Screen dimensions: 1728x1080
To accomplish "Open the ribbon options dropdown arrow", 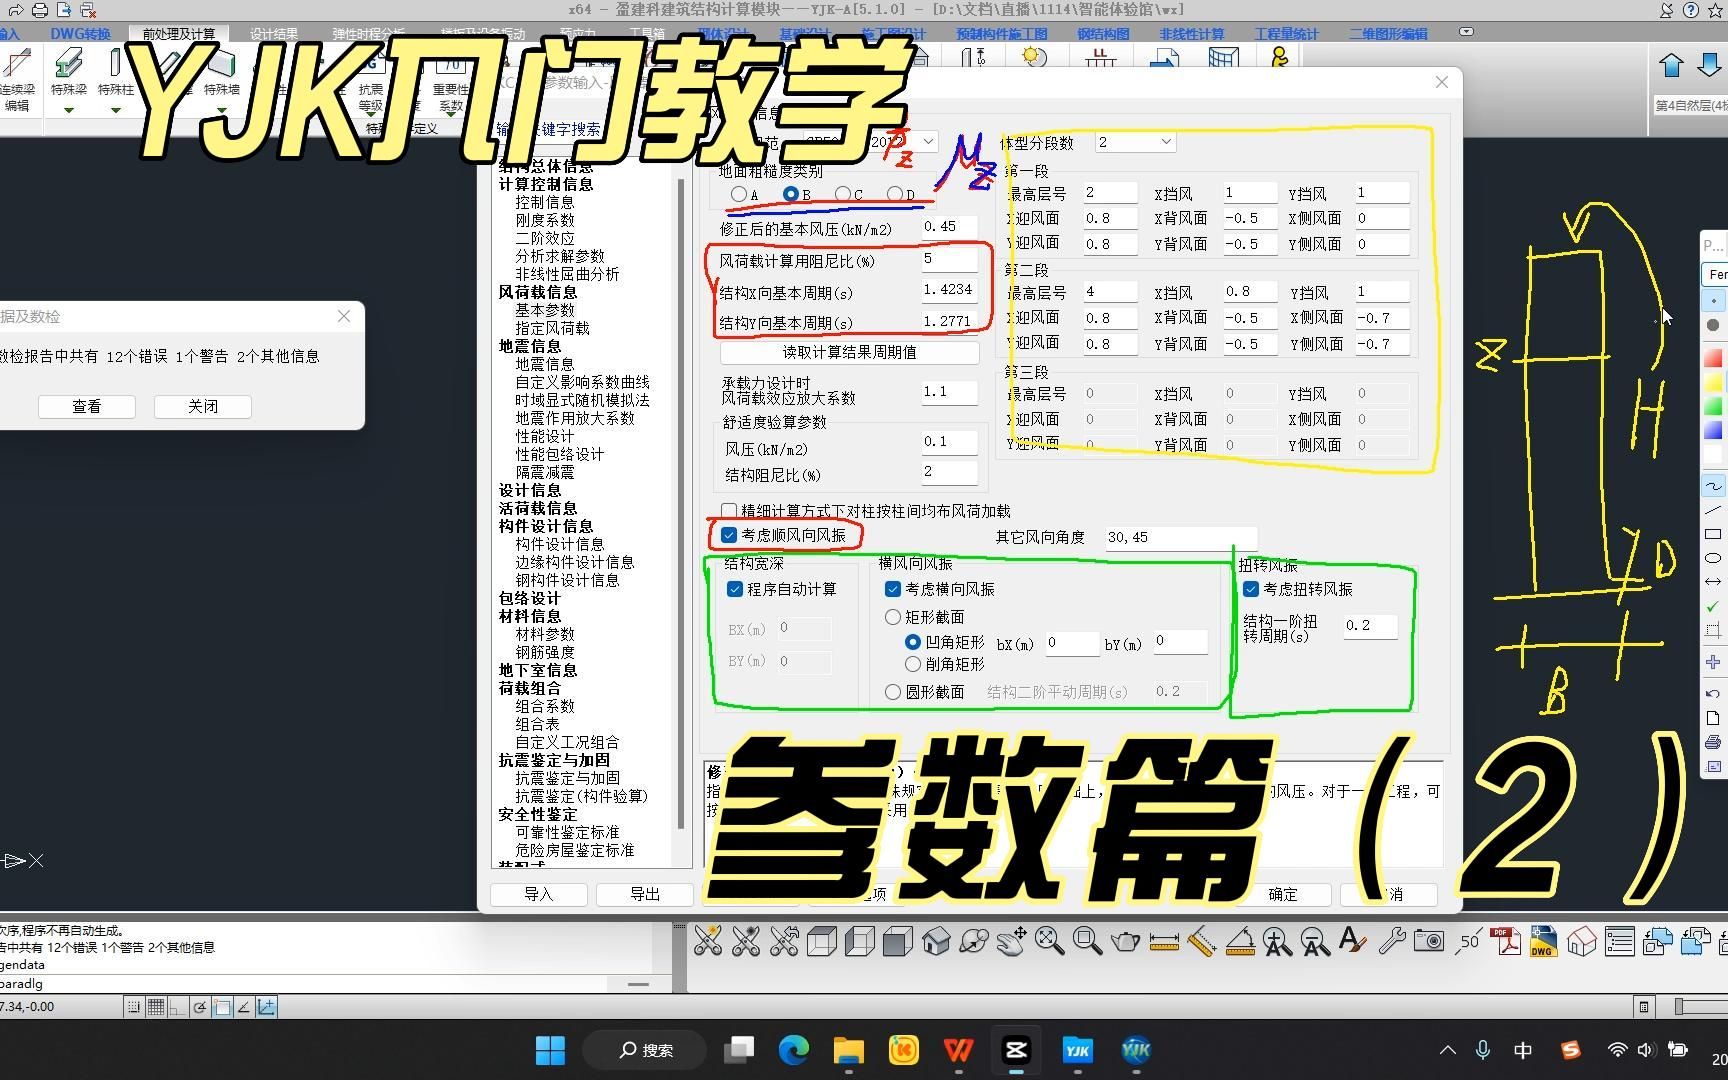I will pyautogui.click(x=1466, y=32).
